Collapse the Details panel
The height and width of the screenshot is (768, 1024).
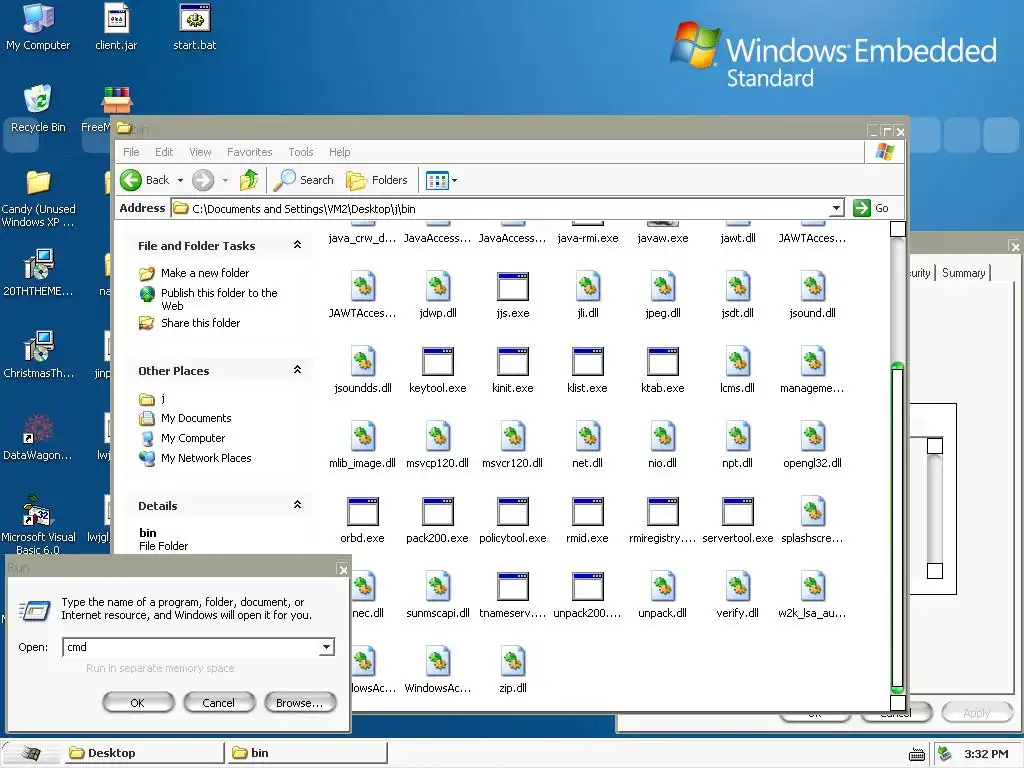(297, 505)
